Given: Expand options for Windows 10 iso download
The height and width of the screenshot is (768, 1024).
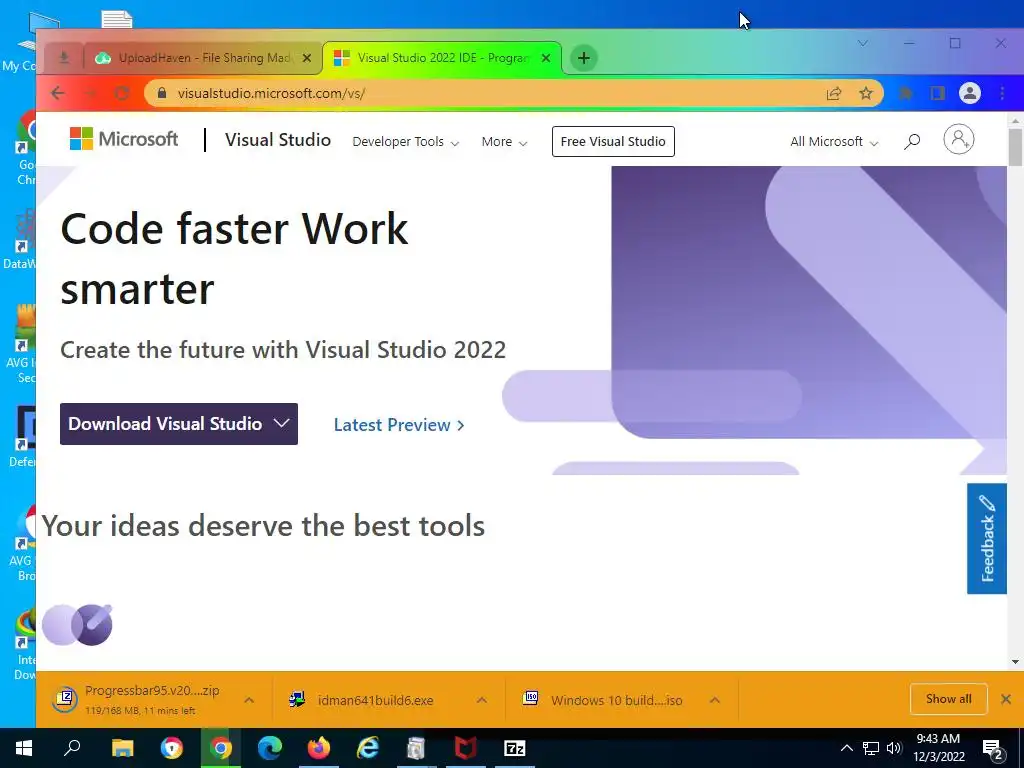Looking at the screenshot, I should (x=714, y=699).
